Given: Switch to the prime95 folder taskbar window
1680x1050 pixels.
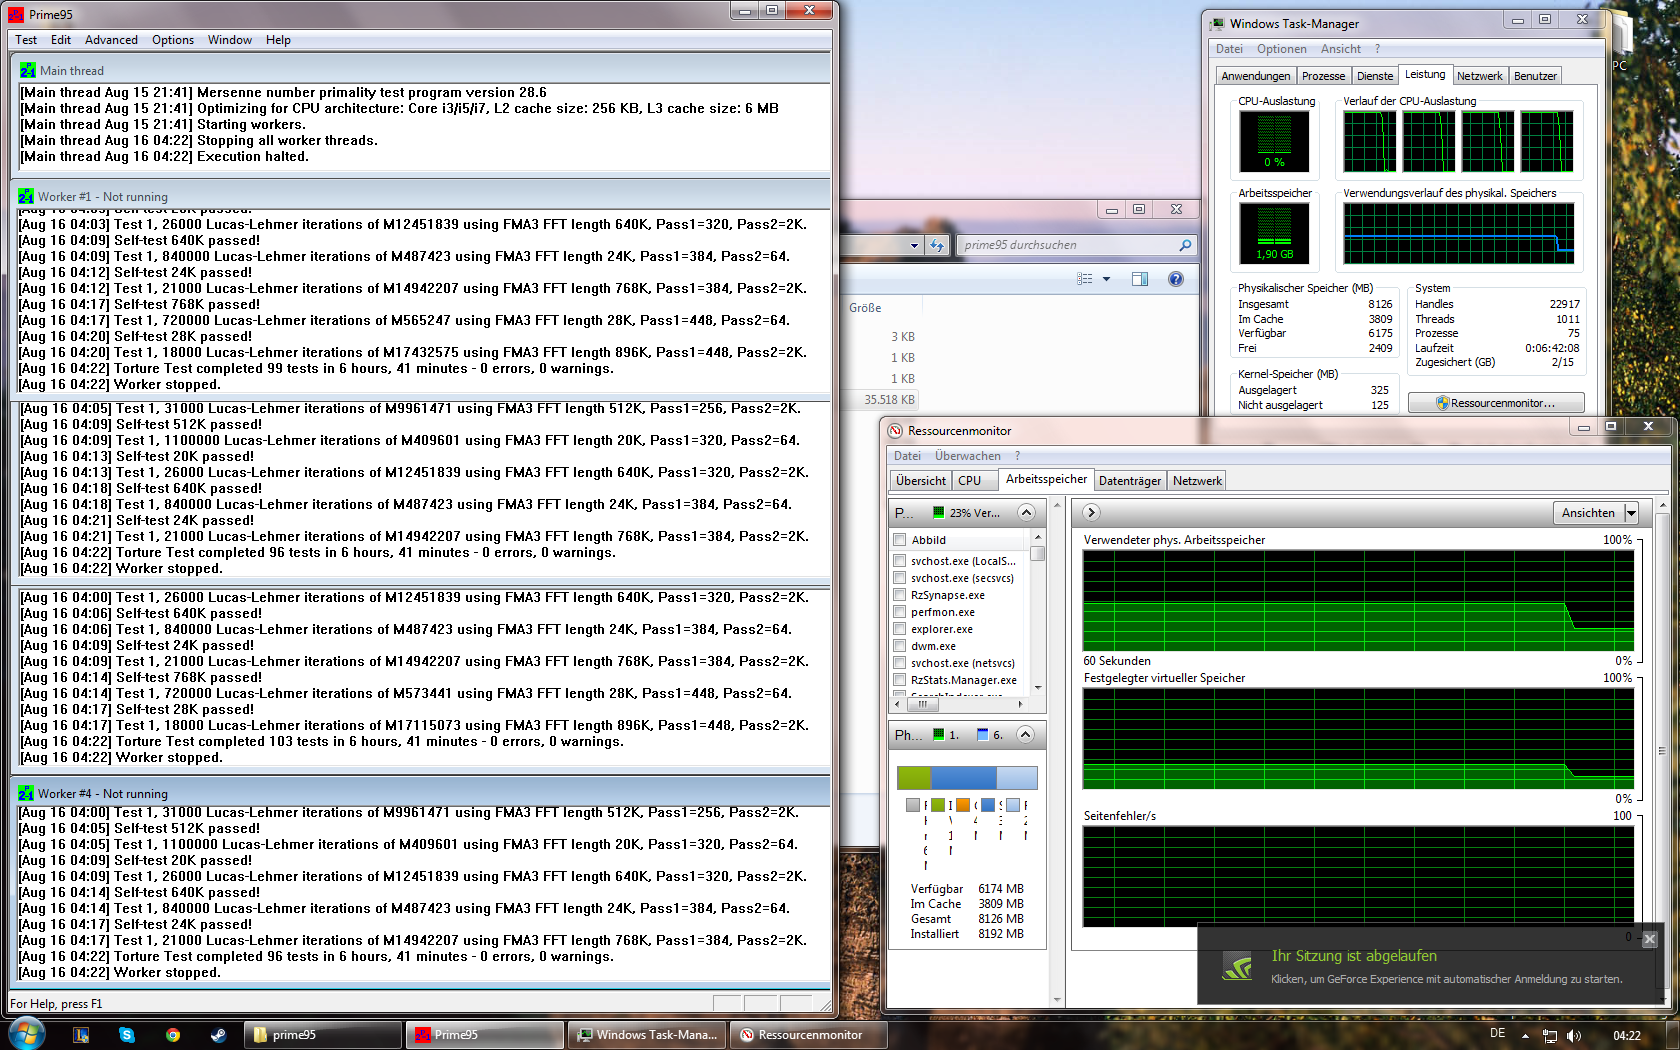Looking at the screenshot, I should coord(323,1035).
